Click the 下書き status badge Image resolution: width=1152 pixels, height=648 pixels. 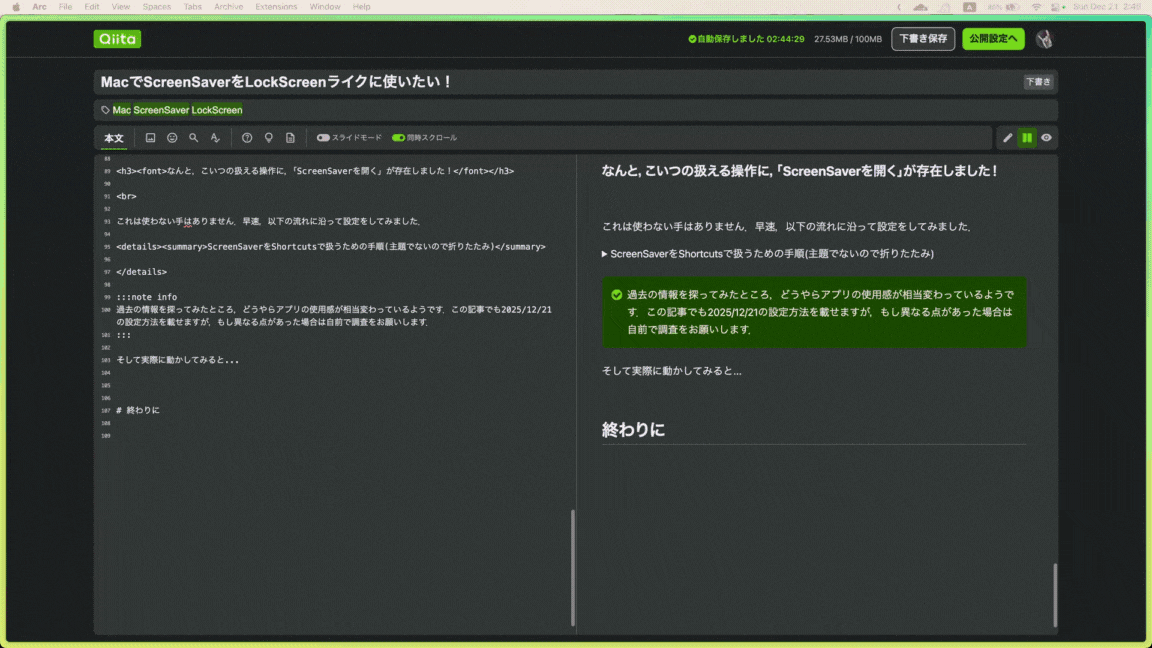coord(1038,82)
